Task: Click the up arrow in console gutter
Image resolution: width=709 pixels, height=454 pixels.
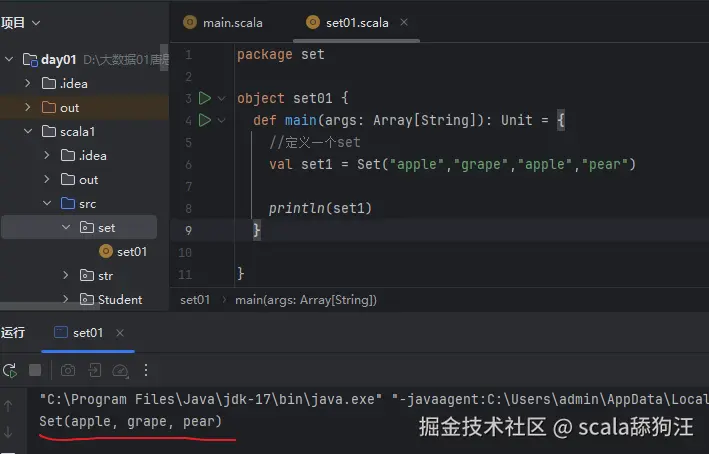Action: [x=8, y=406]
